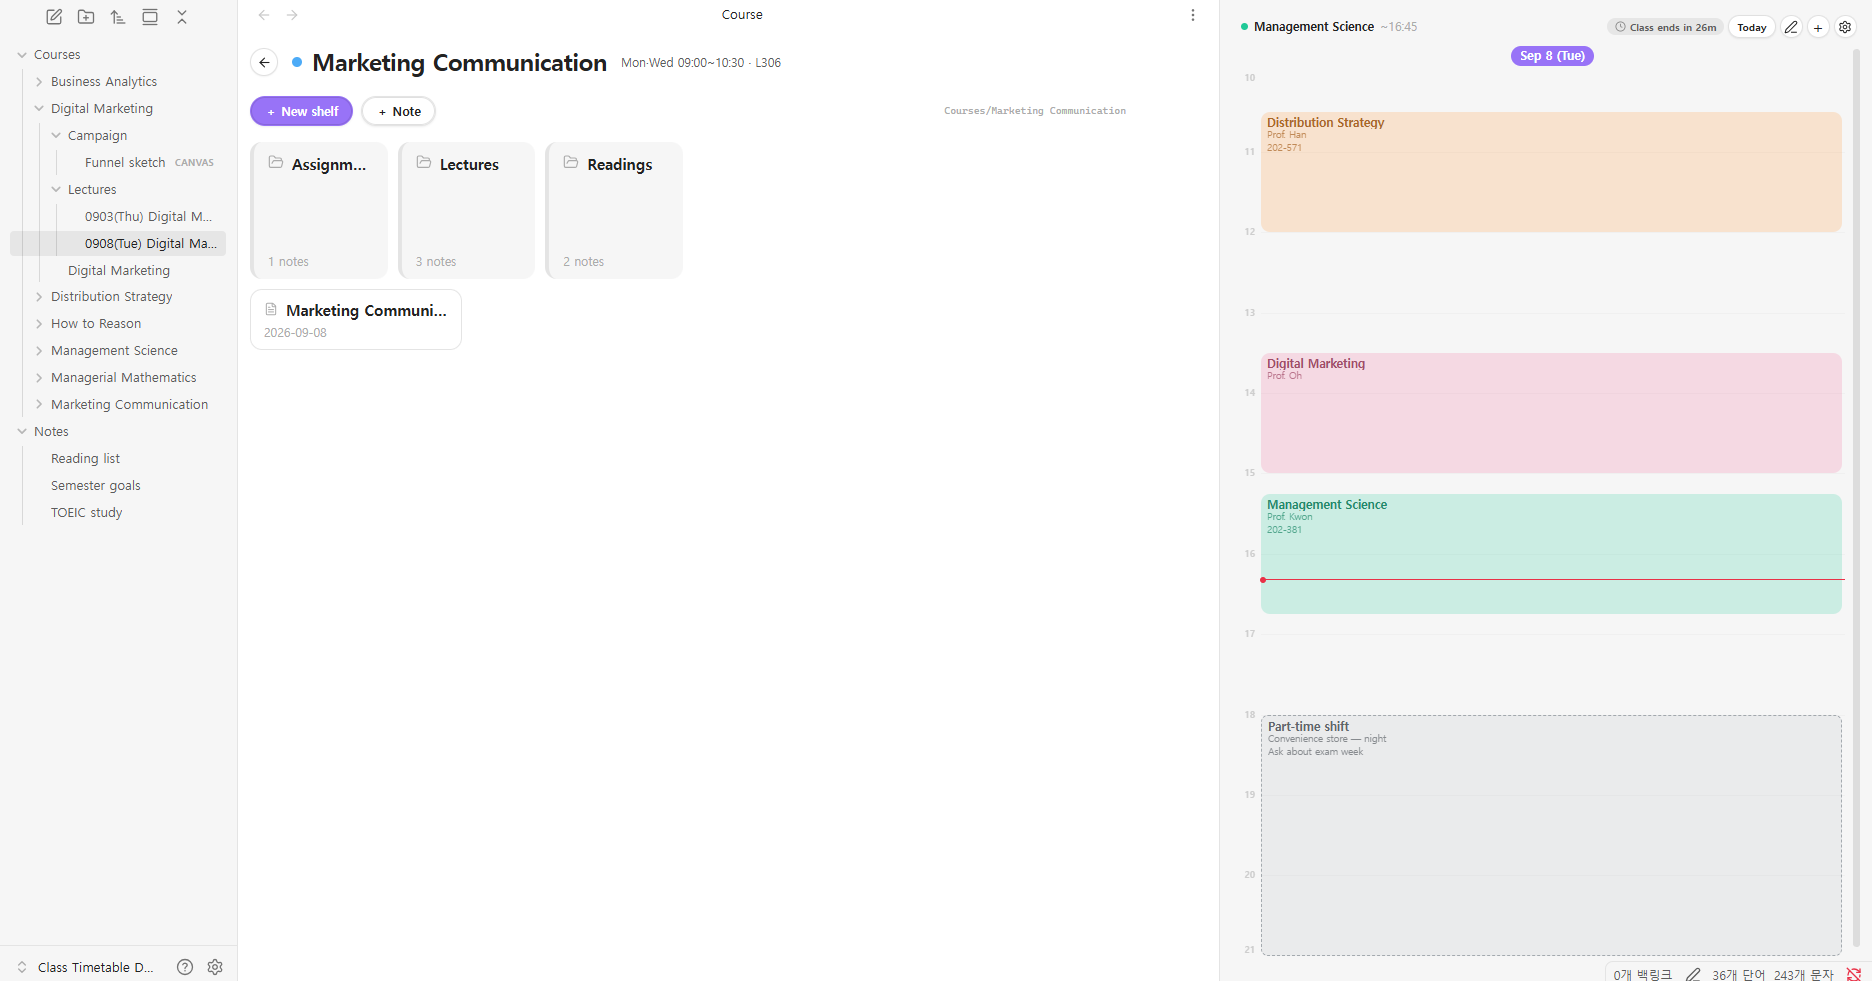Open the Assignments shelf folder
This screenshot has width=1872, height=981.
tap(319, 210)
